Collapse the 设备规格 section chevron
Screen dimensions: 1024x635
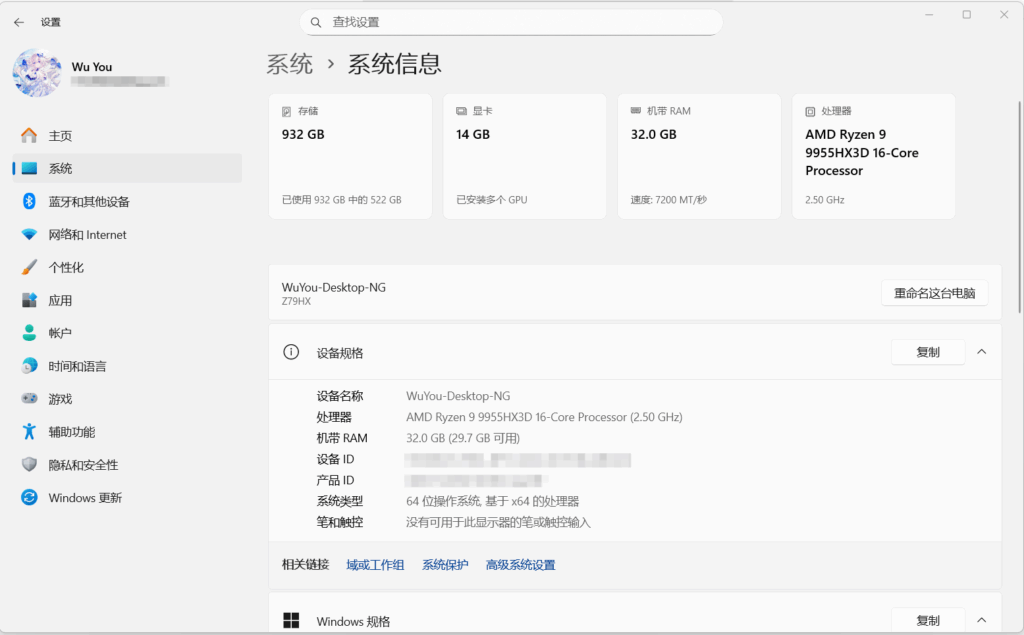981,352
